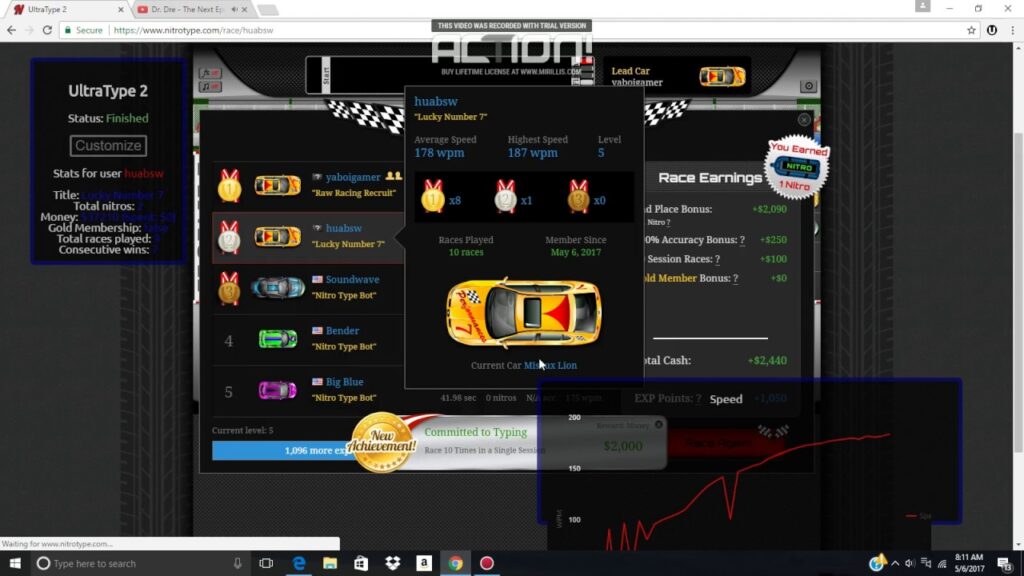This screenshot has width=1024, height=576.
Task: Click the New Achievement gold seal
Action: 382,443
